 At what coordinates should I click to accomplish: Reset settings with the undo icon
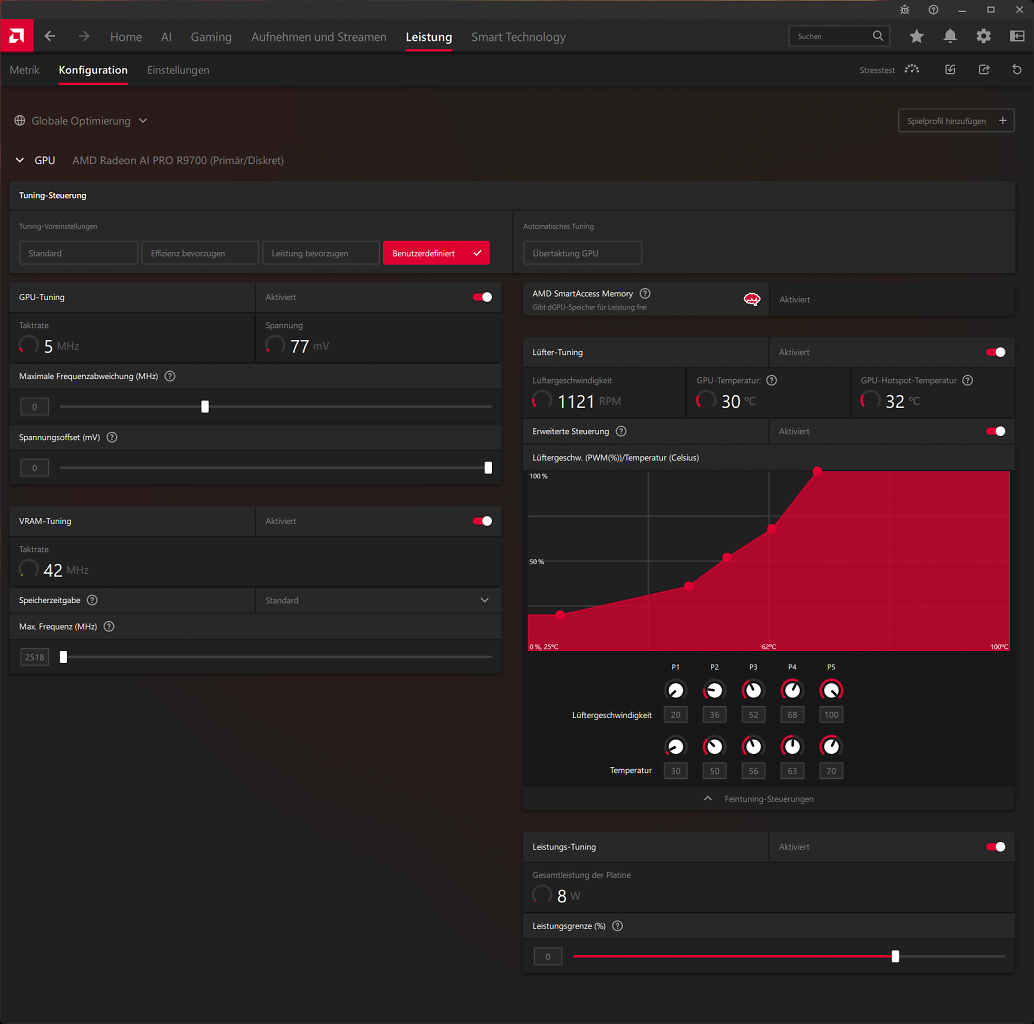(x=1017, y=69)
